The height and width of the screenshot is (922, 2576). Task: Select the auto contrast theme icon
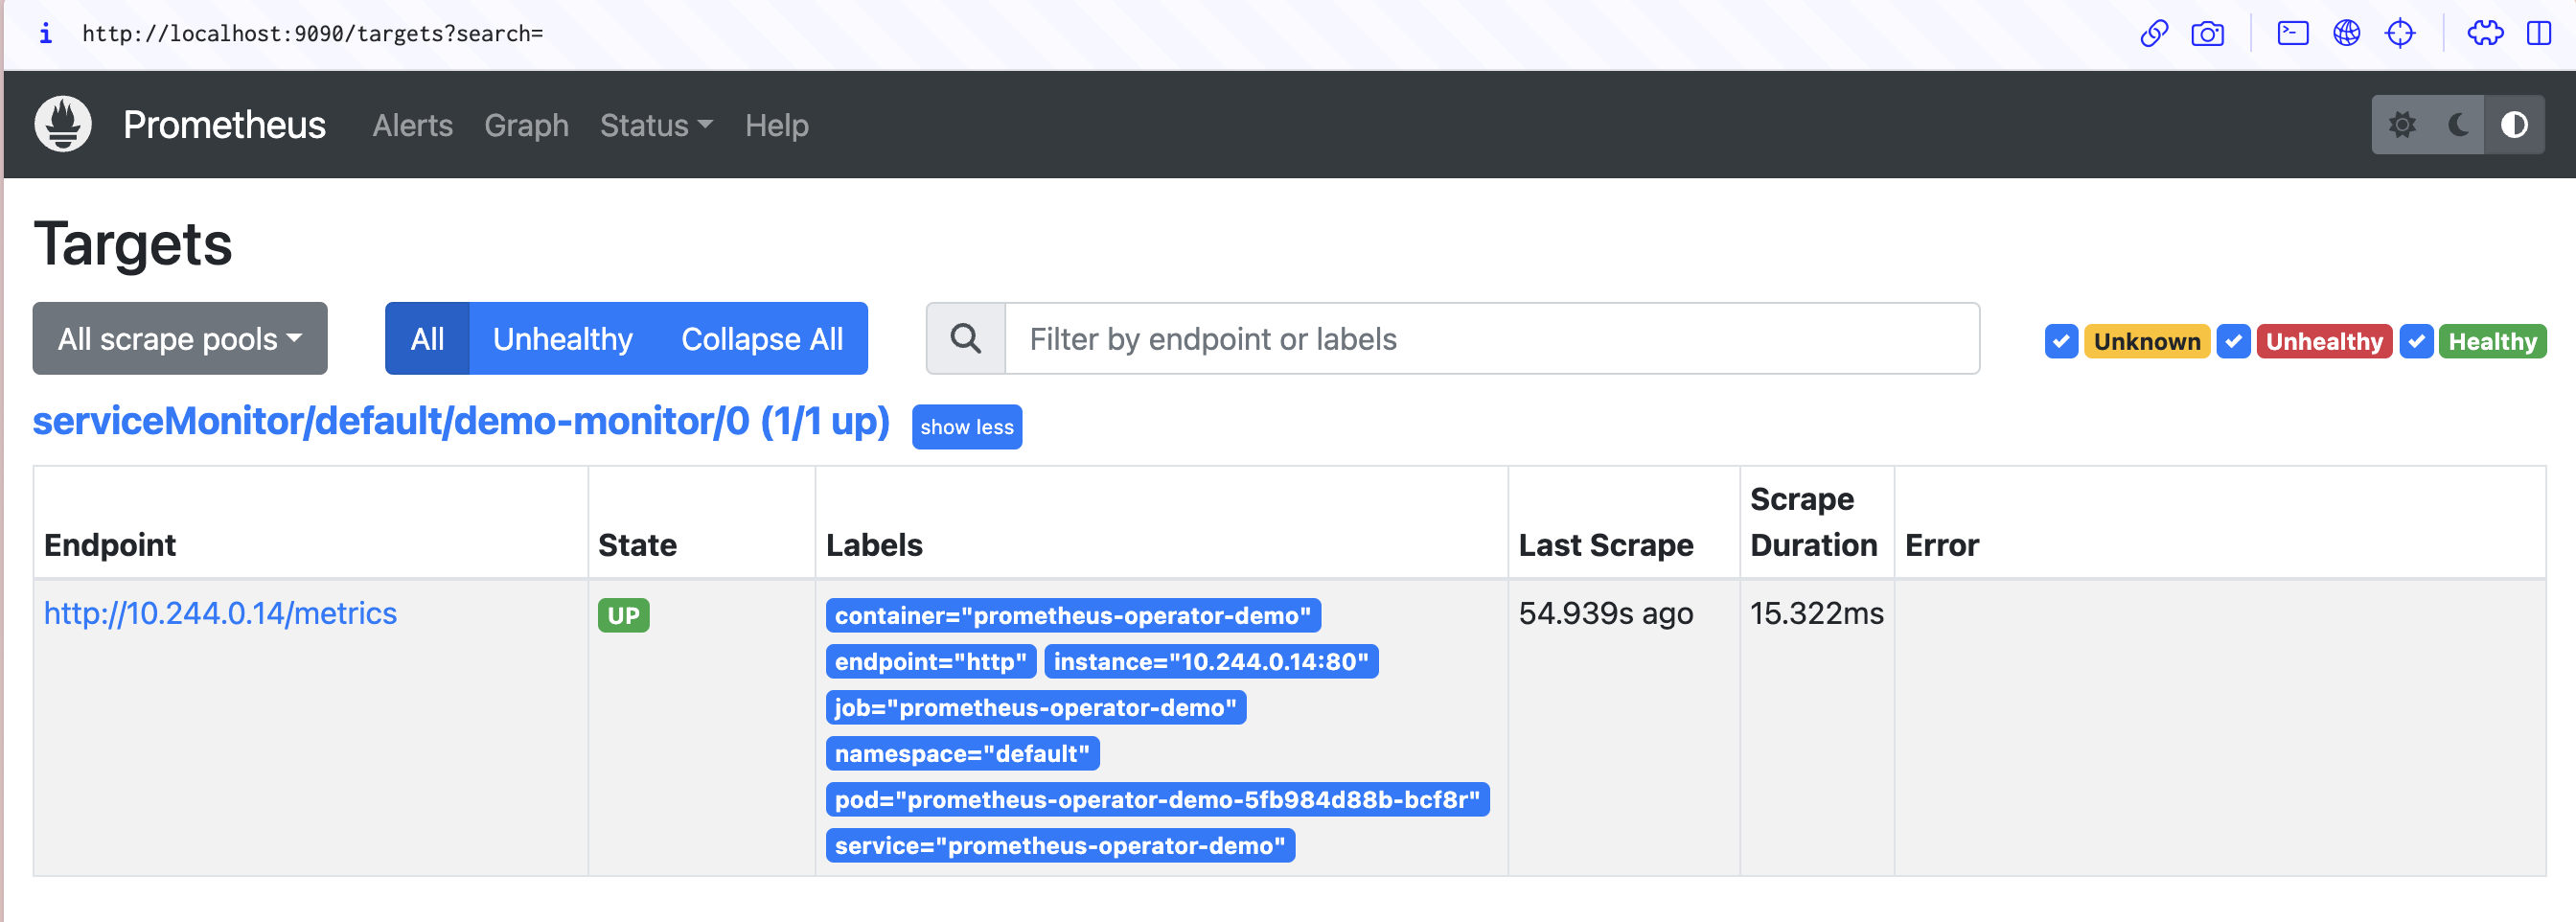pyautogui.click(x=2514, y=125)
